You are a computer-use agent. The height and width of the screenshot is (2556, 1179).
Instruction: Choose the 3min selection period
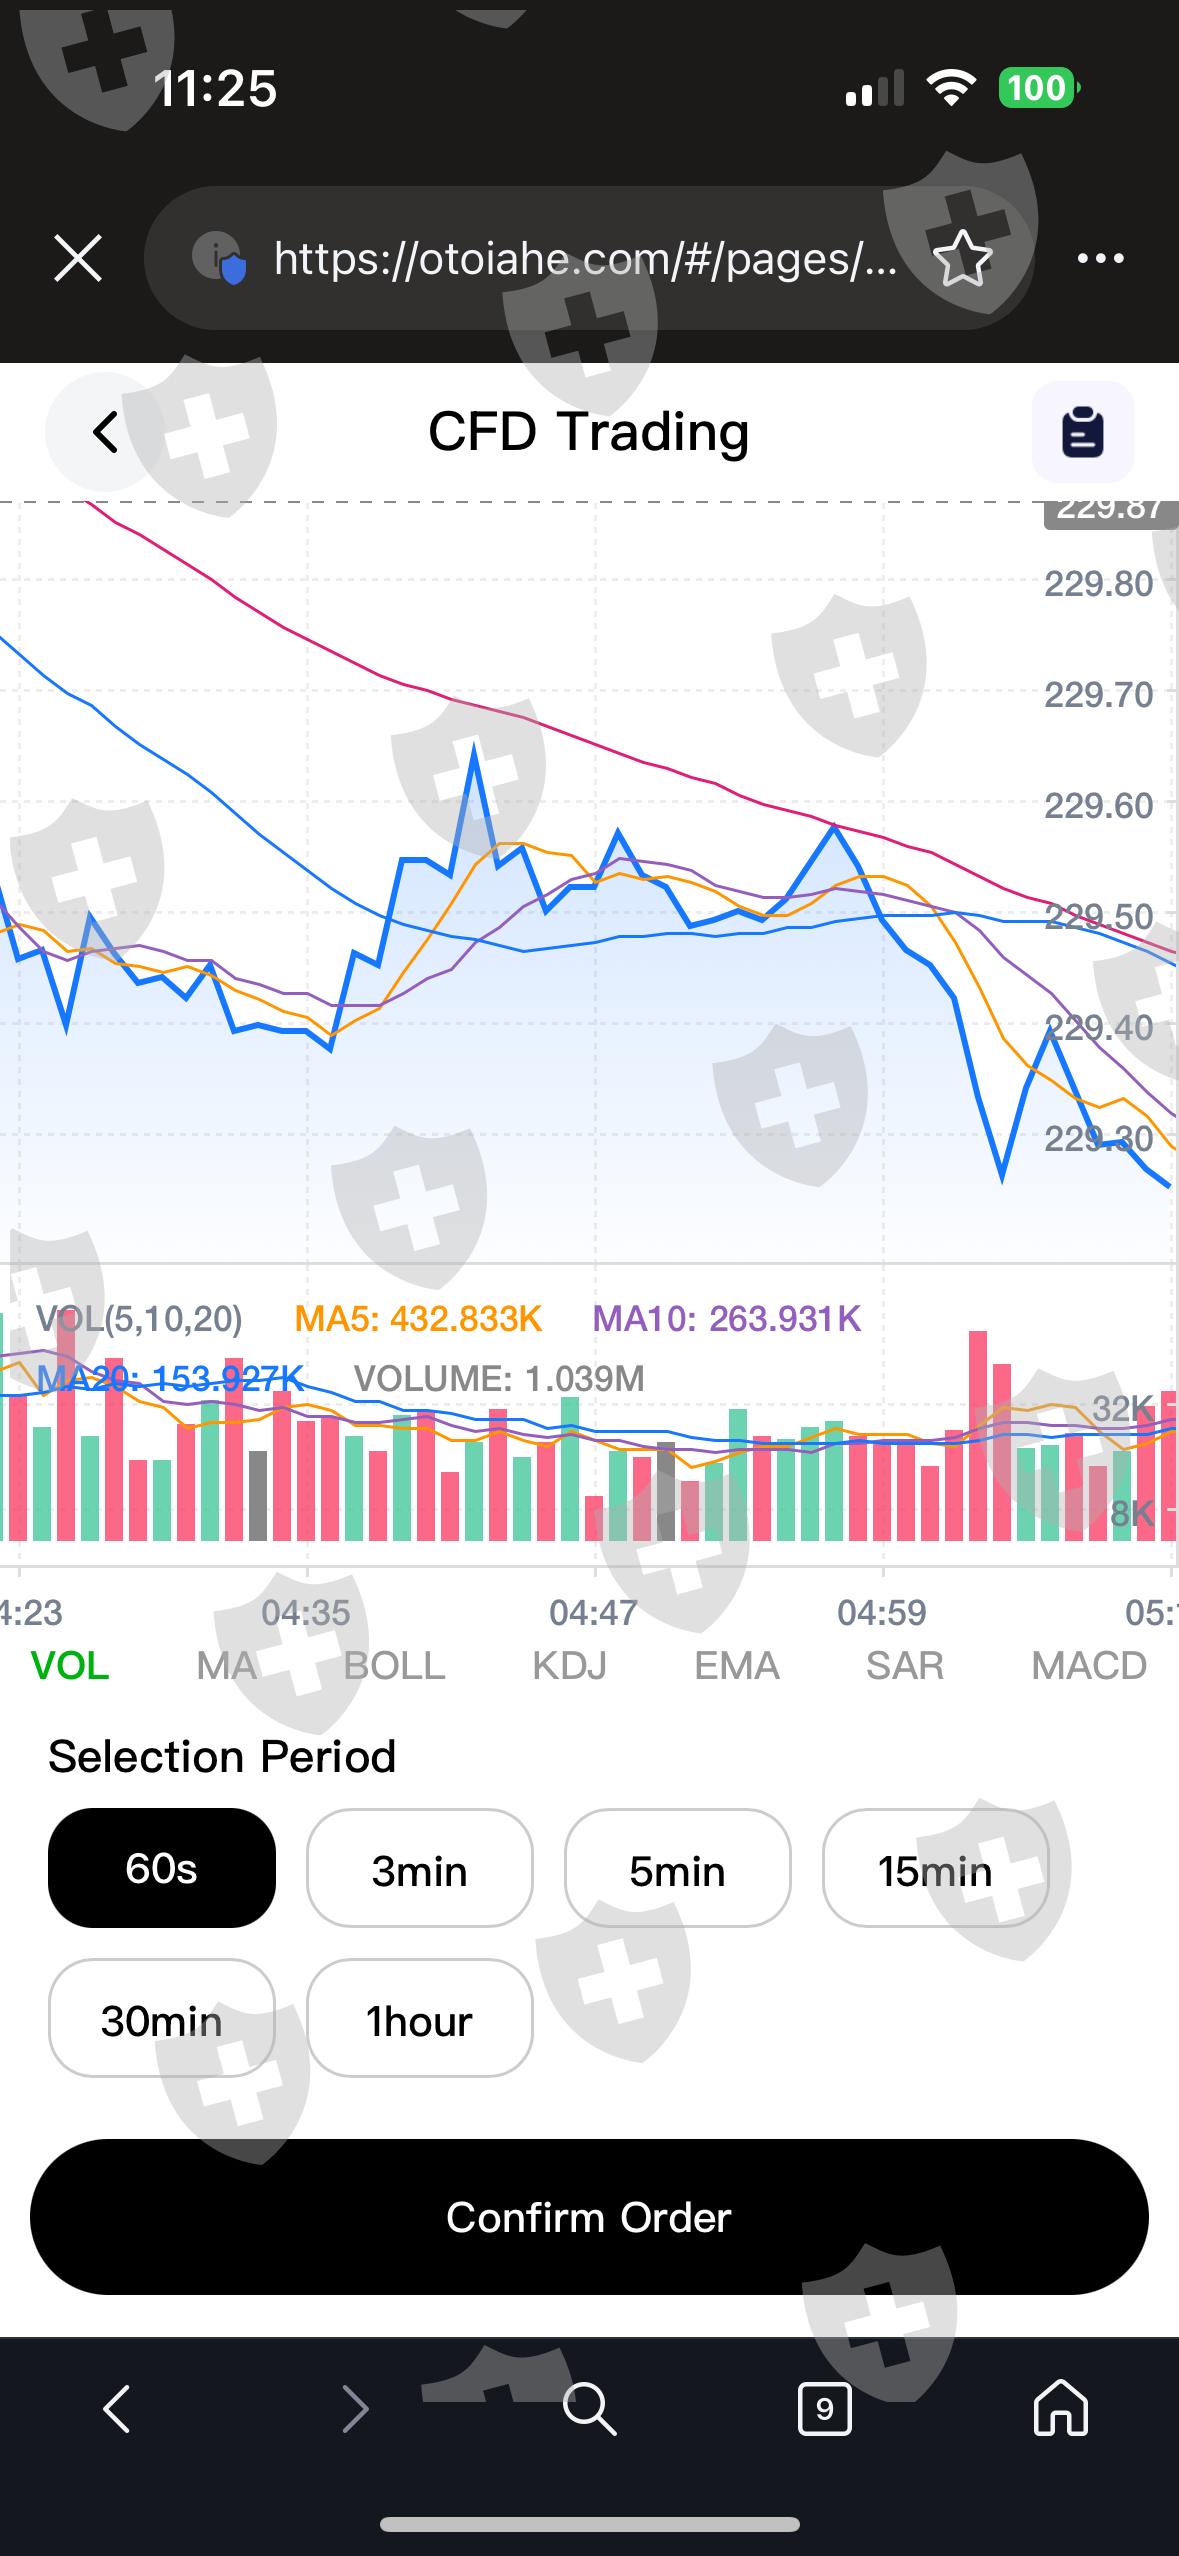click(x=420, y=1868)
